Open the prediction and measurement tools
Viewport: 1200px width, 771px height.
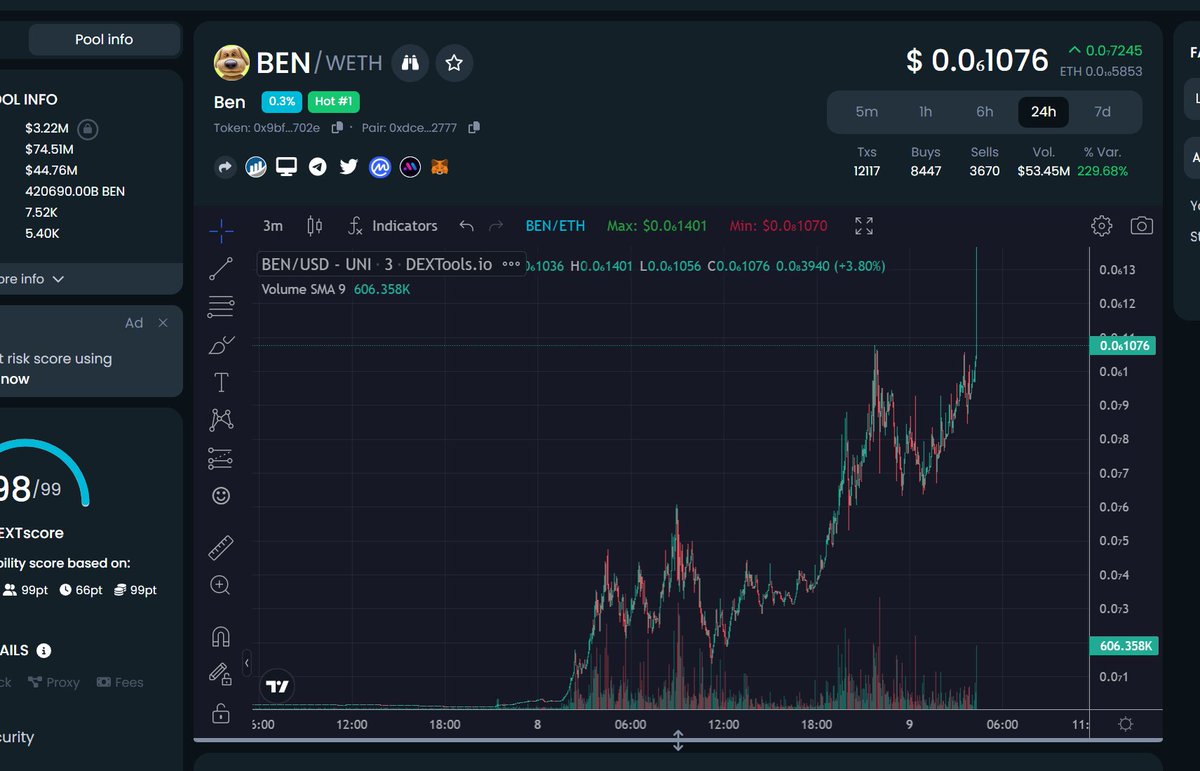click(221, 458)
